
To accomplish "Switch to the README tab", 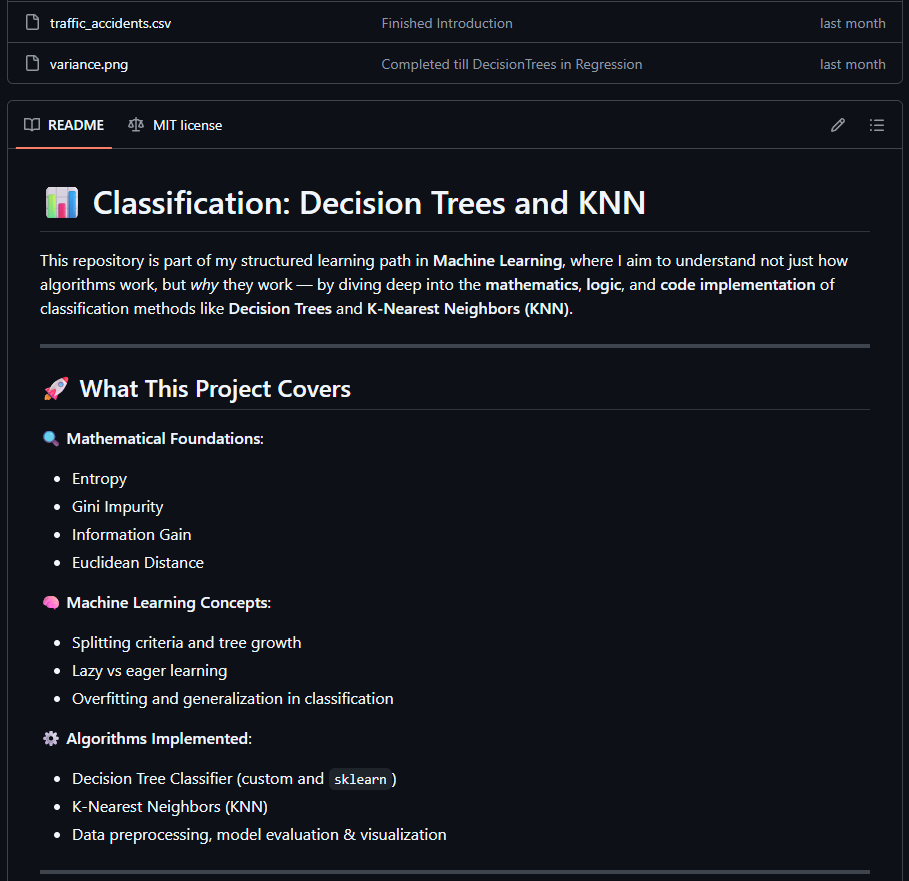I will pos(64,125).
